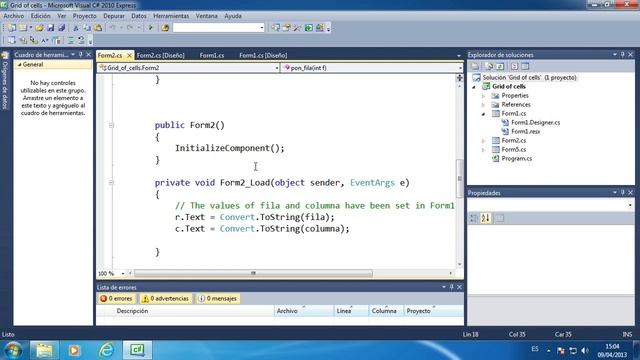
Task: Click the Start Page icon in the toolbar
Action: [x=309, y=28]
